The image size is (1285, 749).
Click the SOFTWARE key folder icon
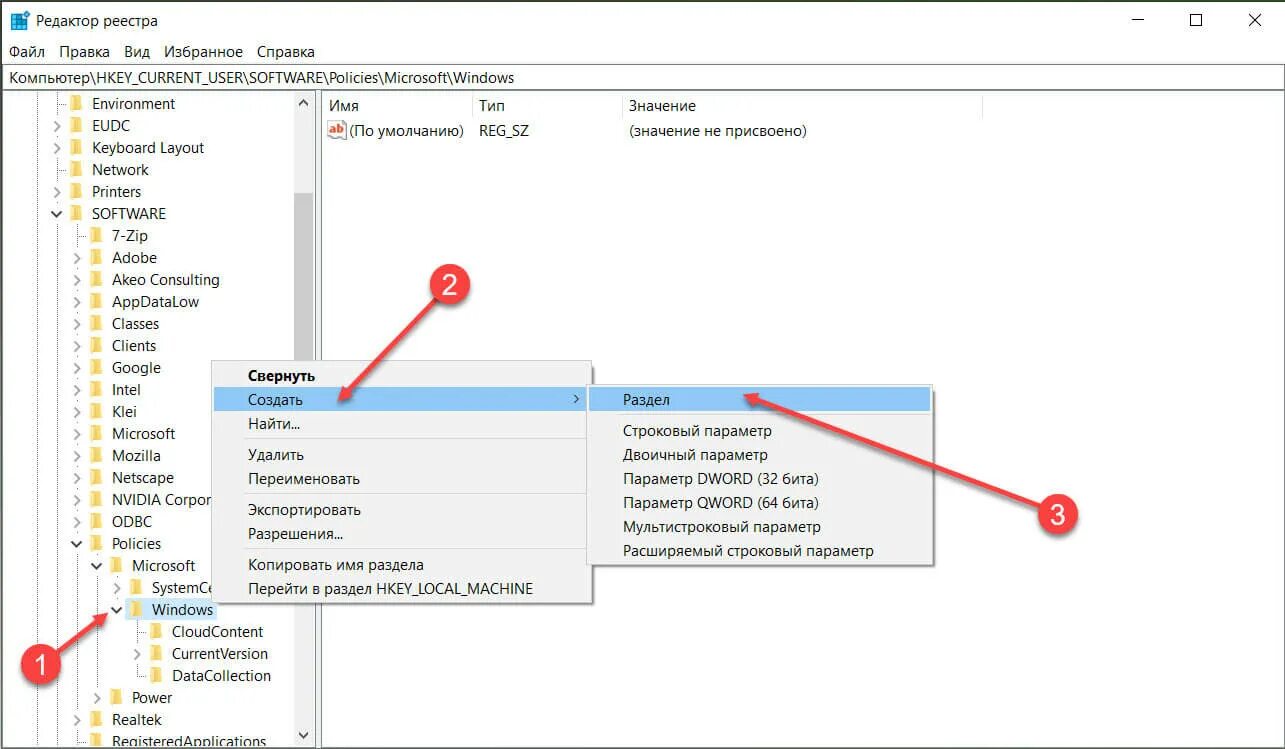click(76, 214)
